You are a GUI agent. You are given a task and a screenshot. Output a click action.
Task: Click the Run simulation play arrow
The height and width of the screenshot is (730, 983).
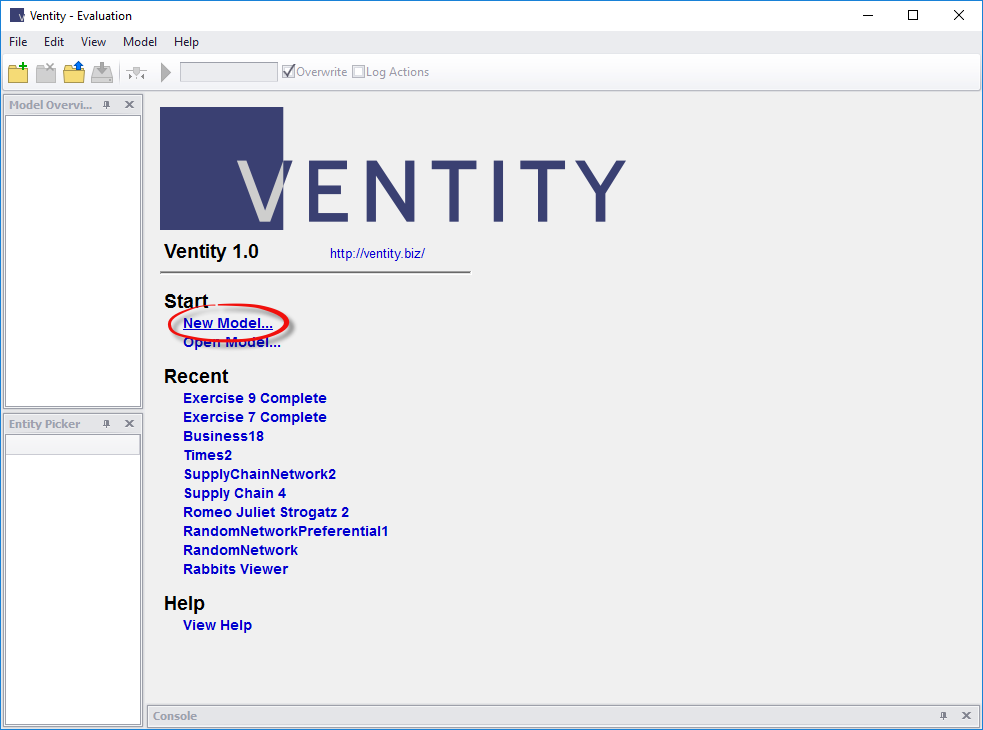pos(166,72)
